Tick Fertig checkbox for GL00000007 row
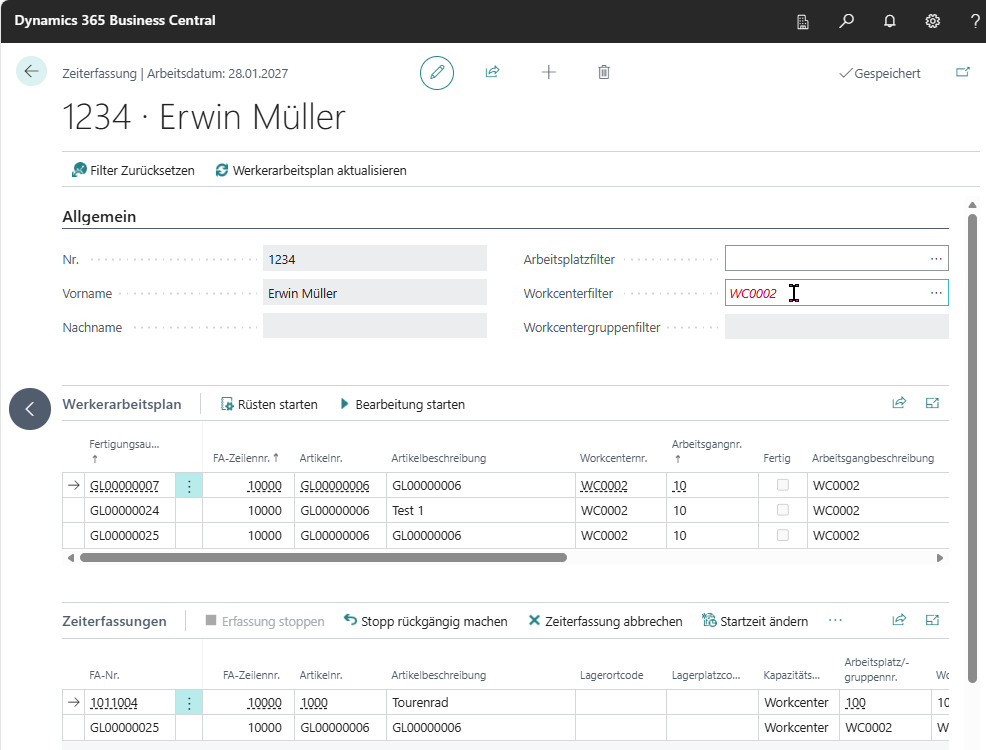Screen dimensions: 986x750 tap(783, 485)
